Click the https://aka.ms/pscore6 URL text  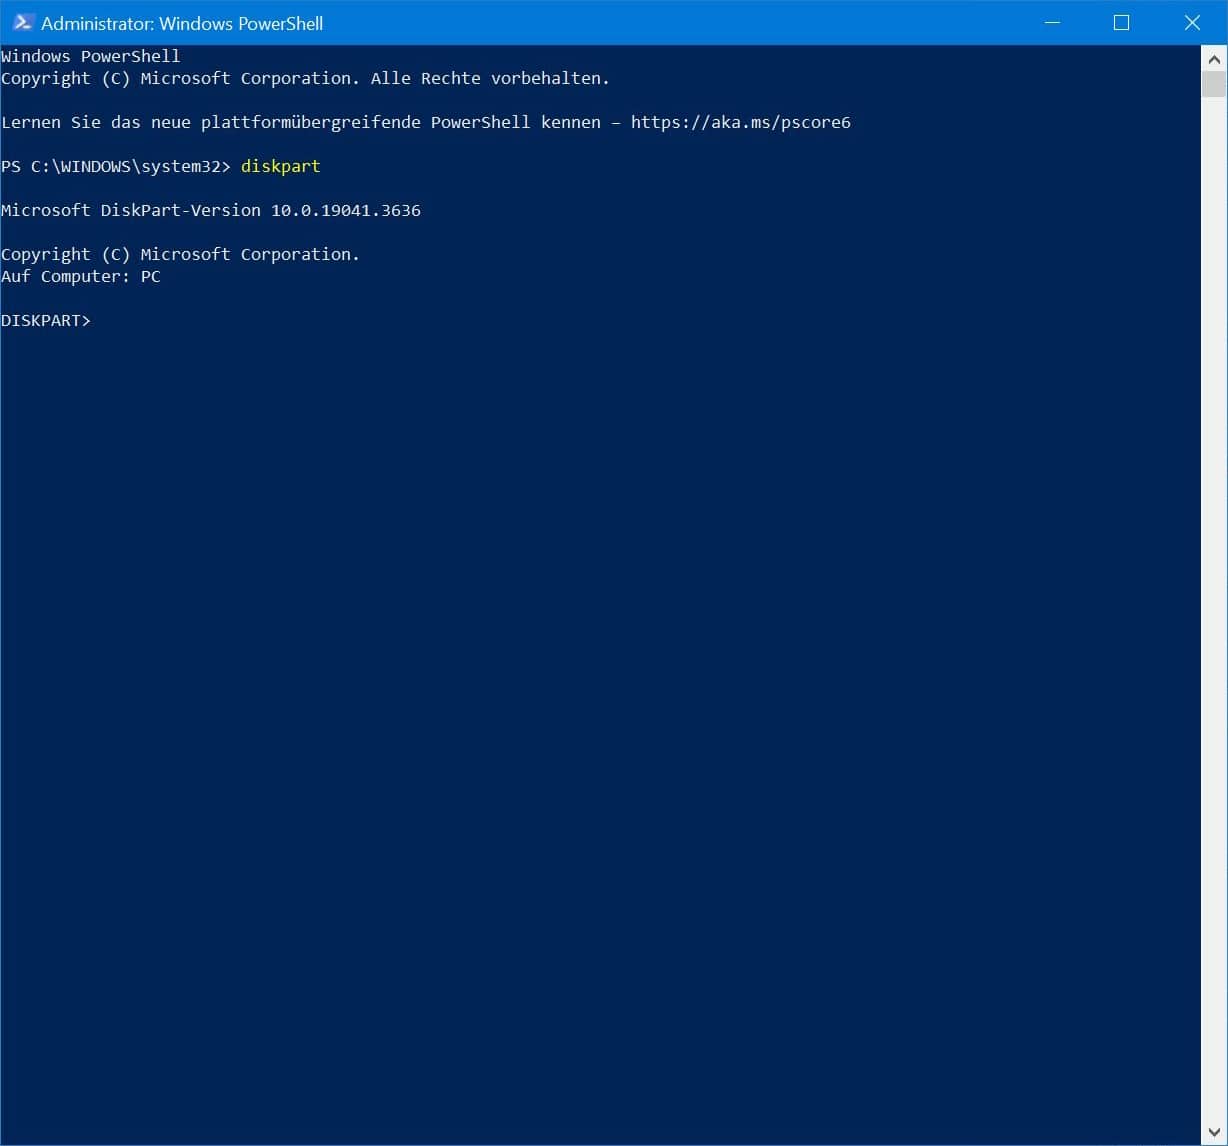click(x=741, y=122)
